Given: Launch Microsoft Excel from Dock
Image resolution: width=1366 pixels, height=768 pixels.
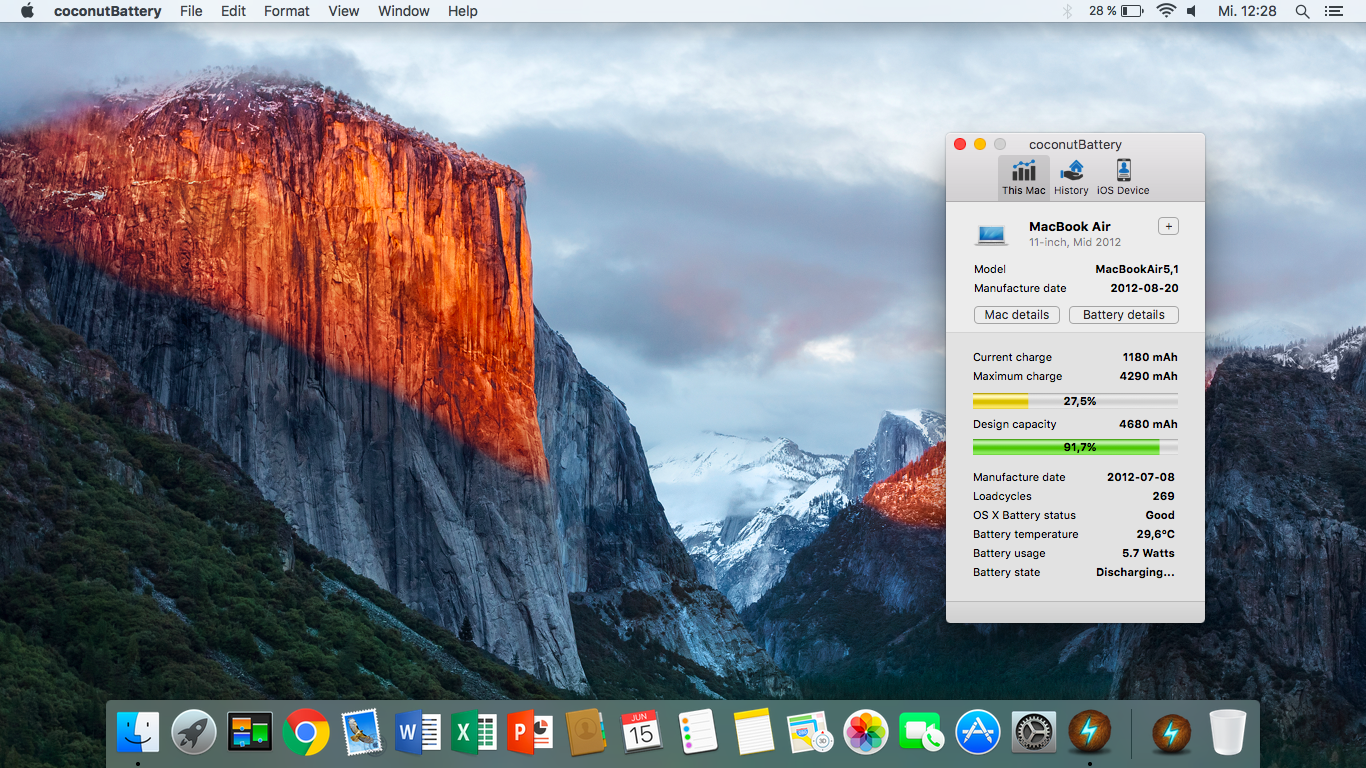Looking at the screenshot, I should [474, 732].
